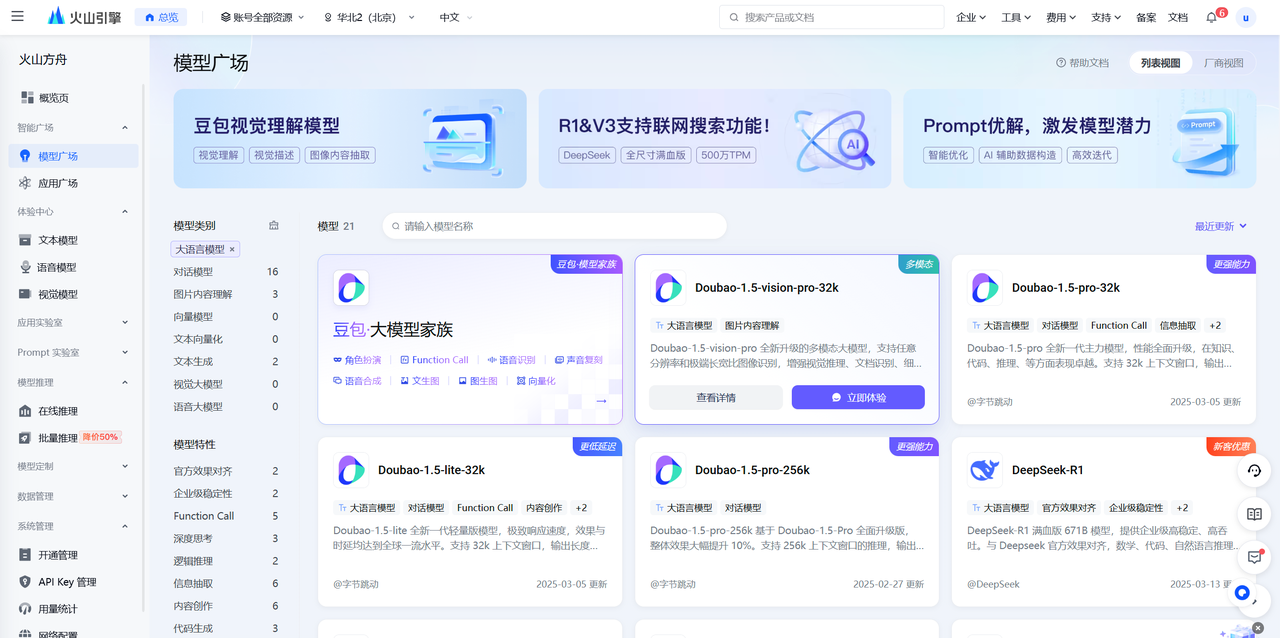Switch to 列表视图 view

(1160, 63)
